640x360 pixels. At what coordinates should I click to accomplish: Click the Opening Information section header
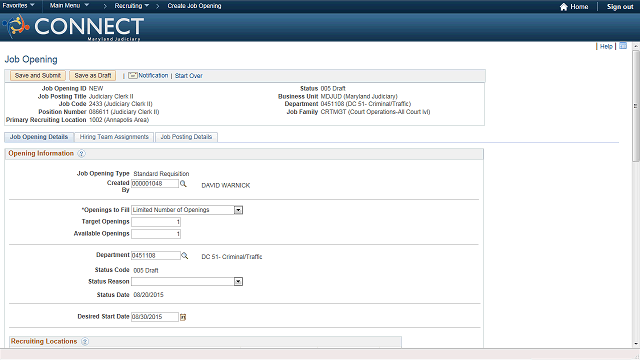click(41, 153)
